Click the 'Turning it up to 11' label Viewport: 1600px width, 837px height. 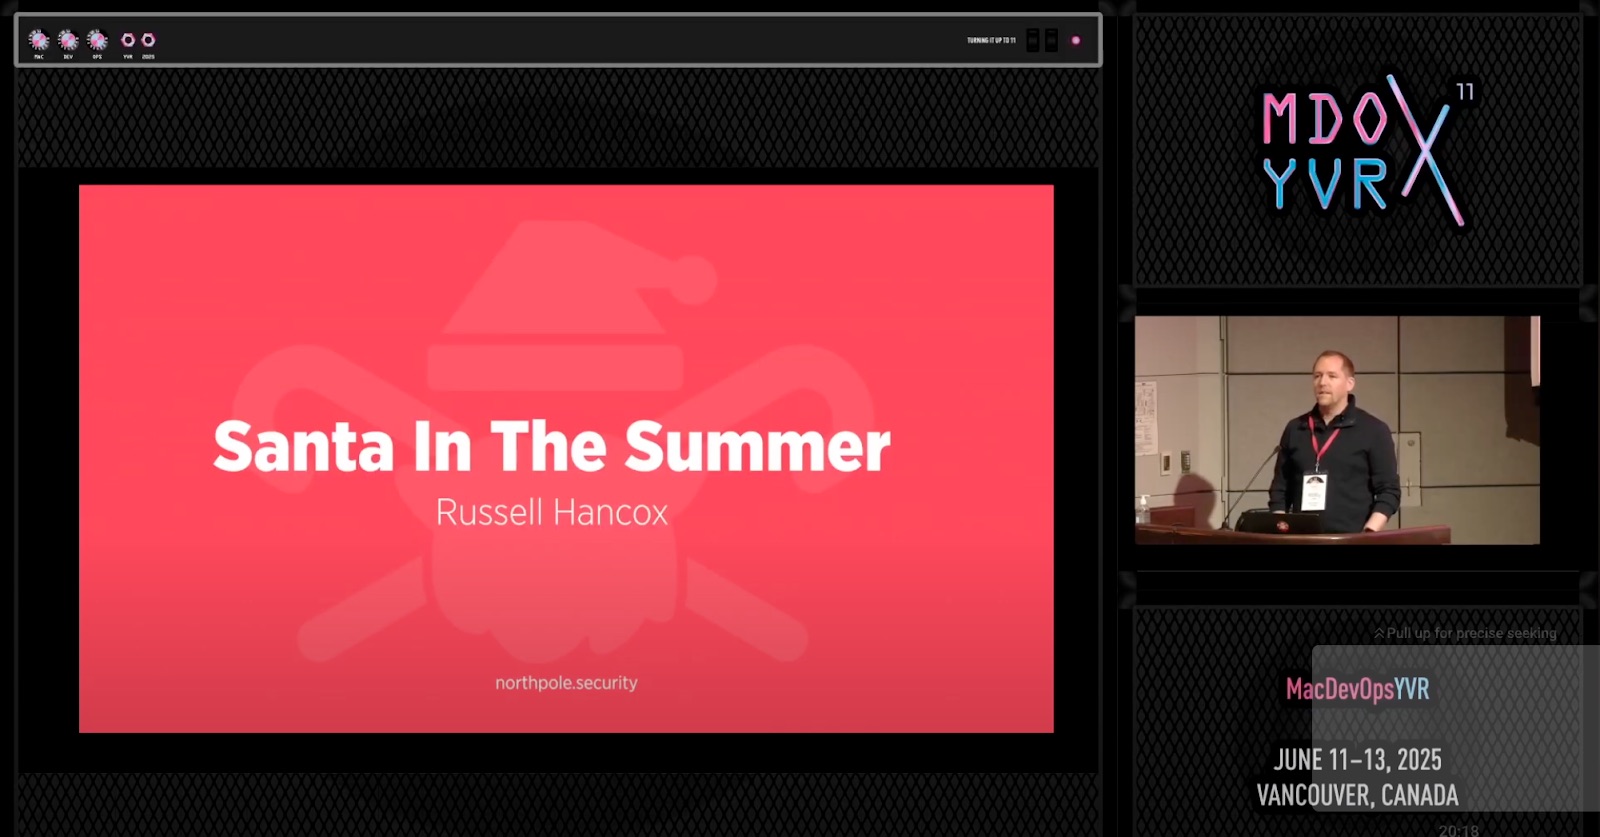[x=990, y=41]
